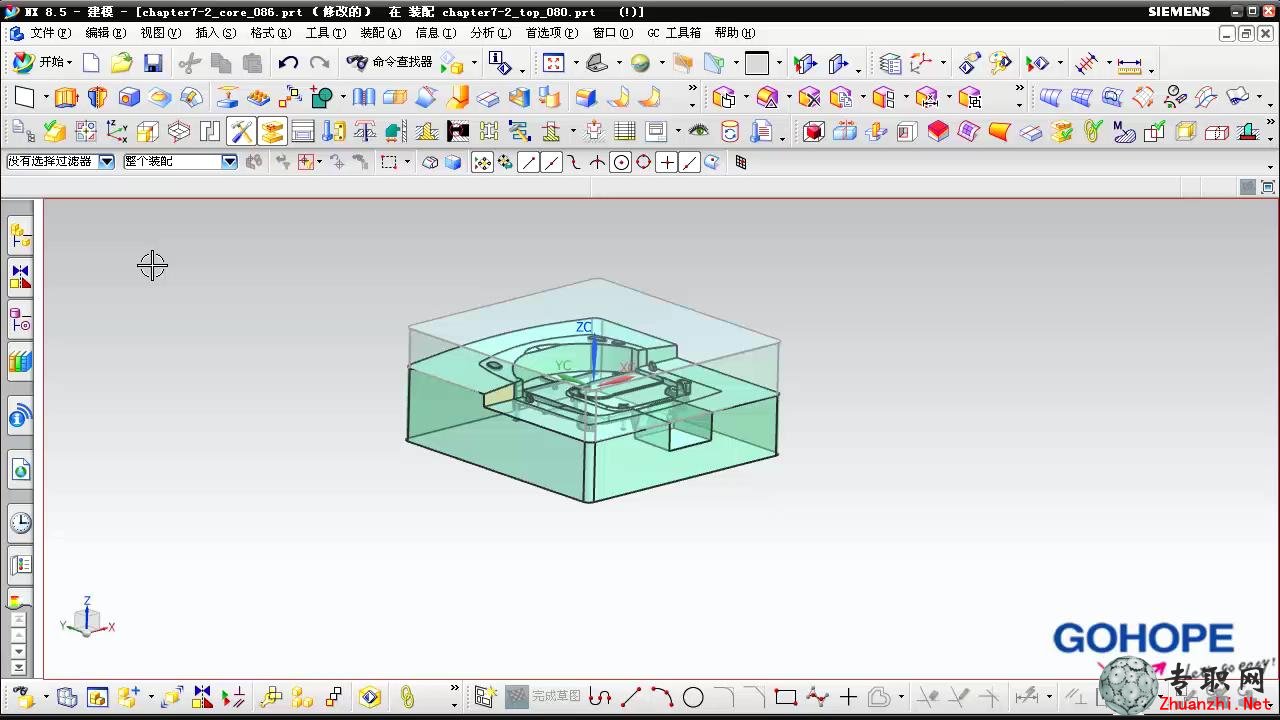This screenshot has height=720, width=1280.
Task: Toggle snap to end point
Action: tap(528, 162)
